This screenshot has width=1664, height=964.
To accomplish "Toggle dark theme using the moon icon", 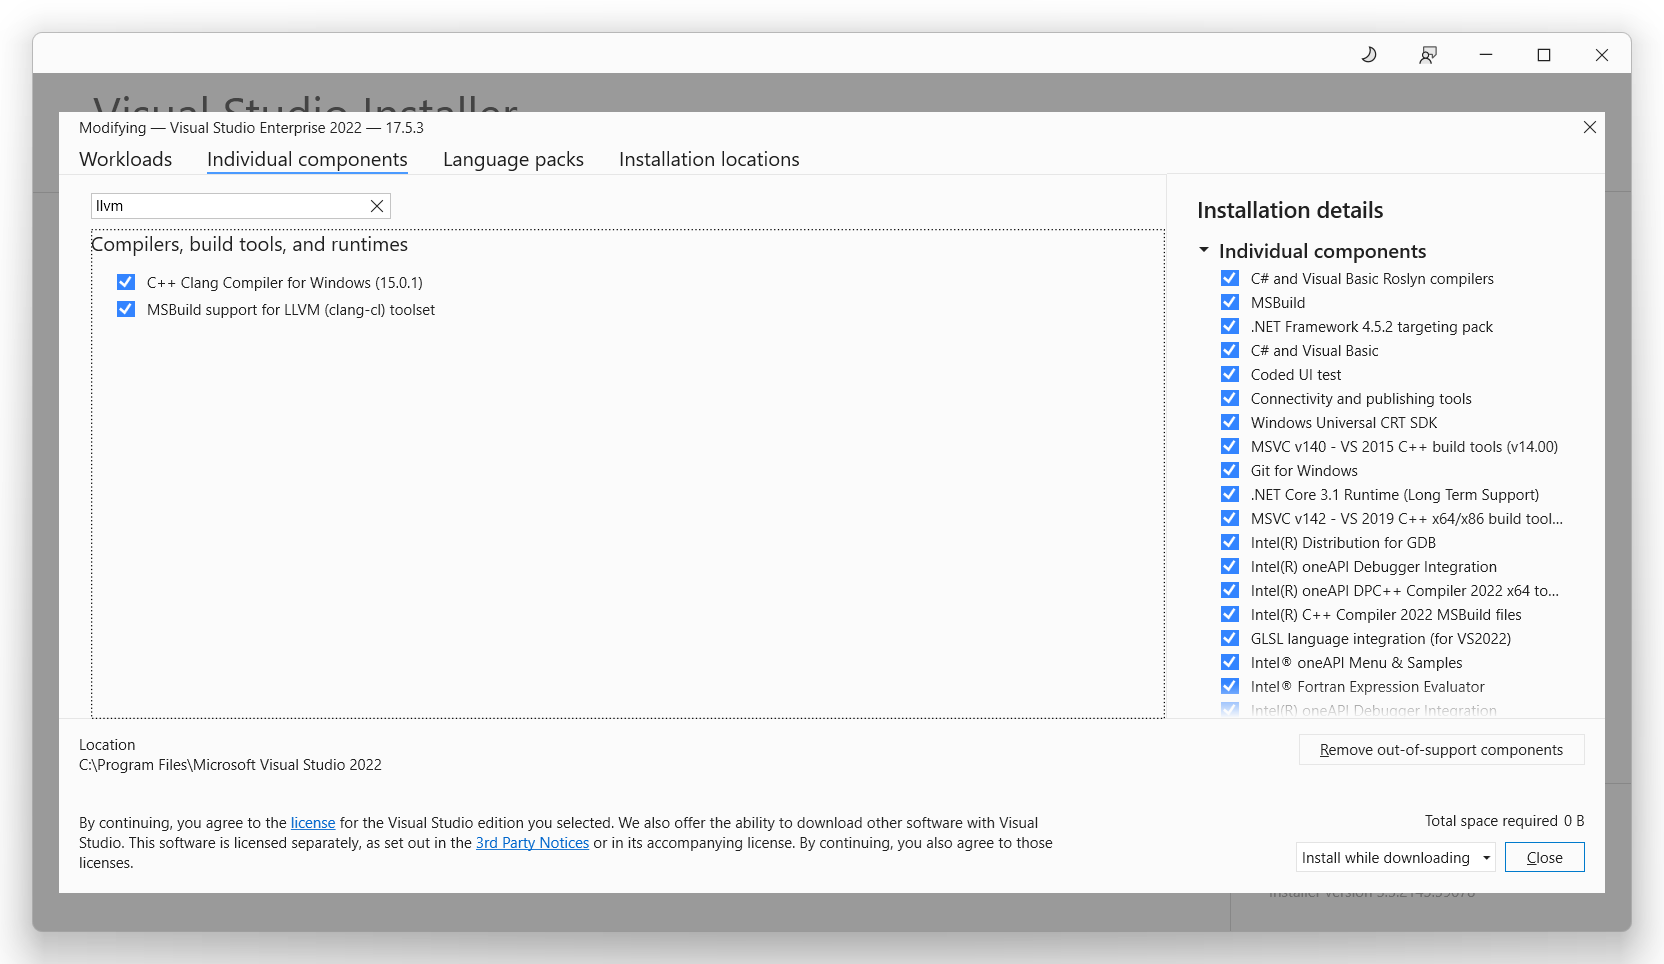I will point(1368,55).
